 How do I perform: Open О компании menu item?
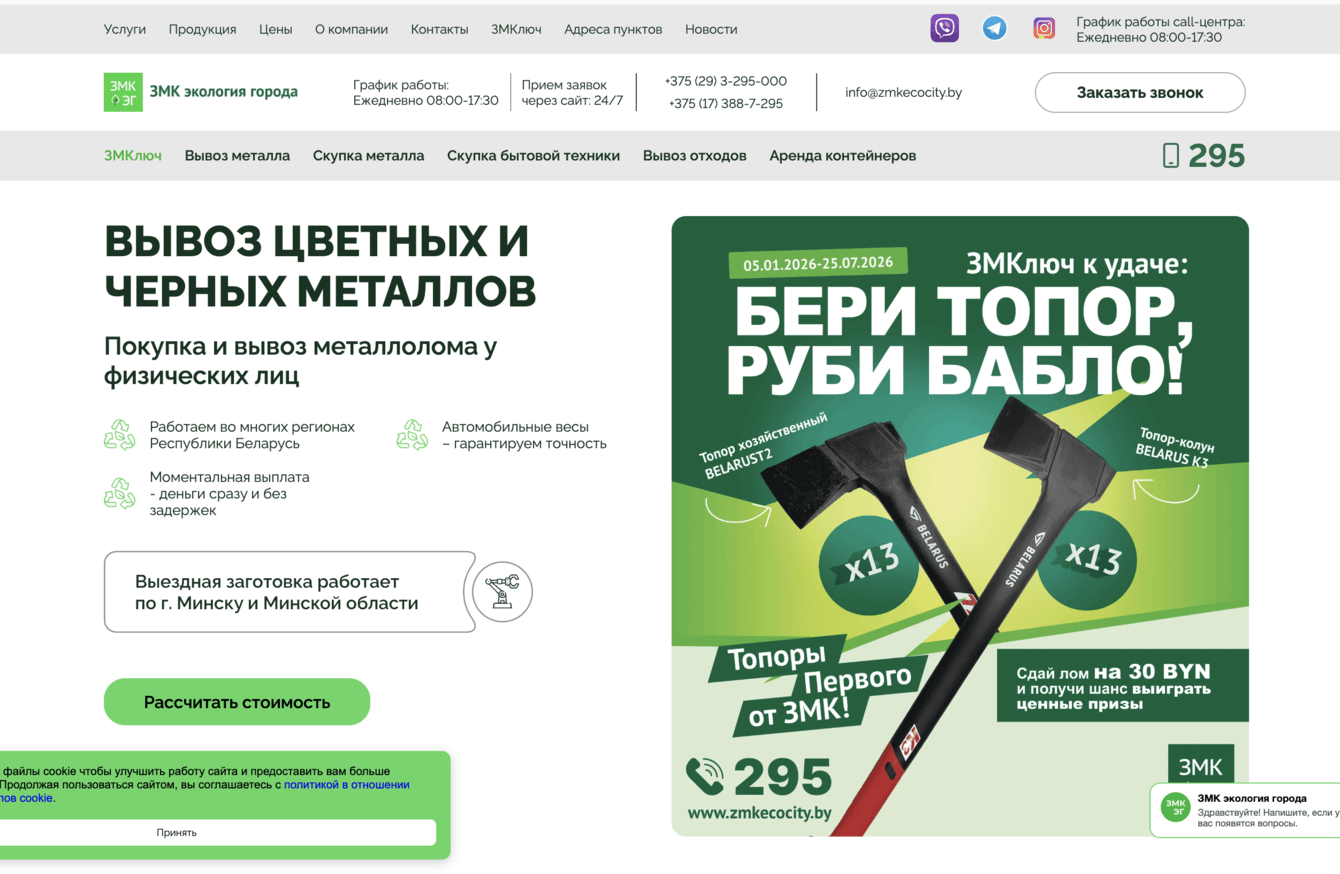click(351, 29)
